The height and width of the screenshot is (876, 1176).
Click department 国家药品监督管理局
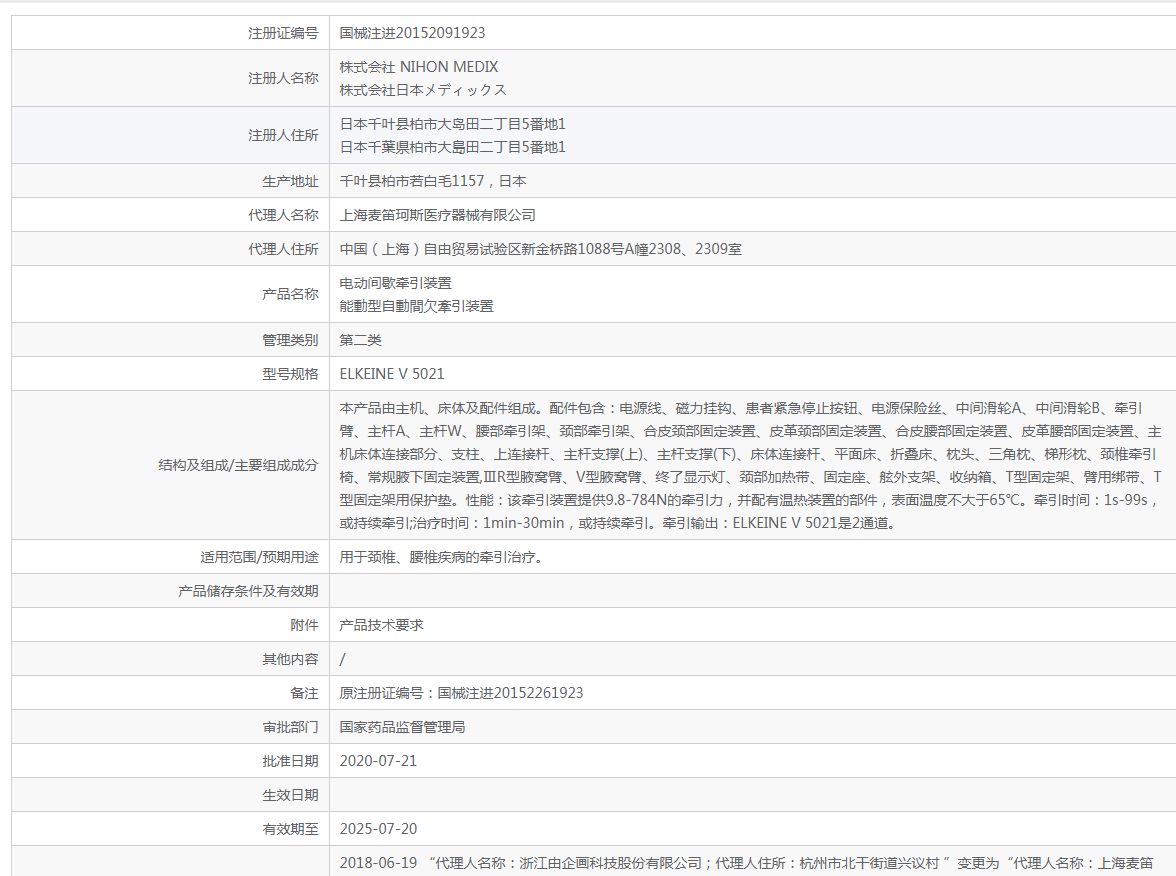(x=402, y=727)
